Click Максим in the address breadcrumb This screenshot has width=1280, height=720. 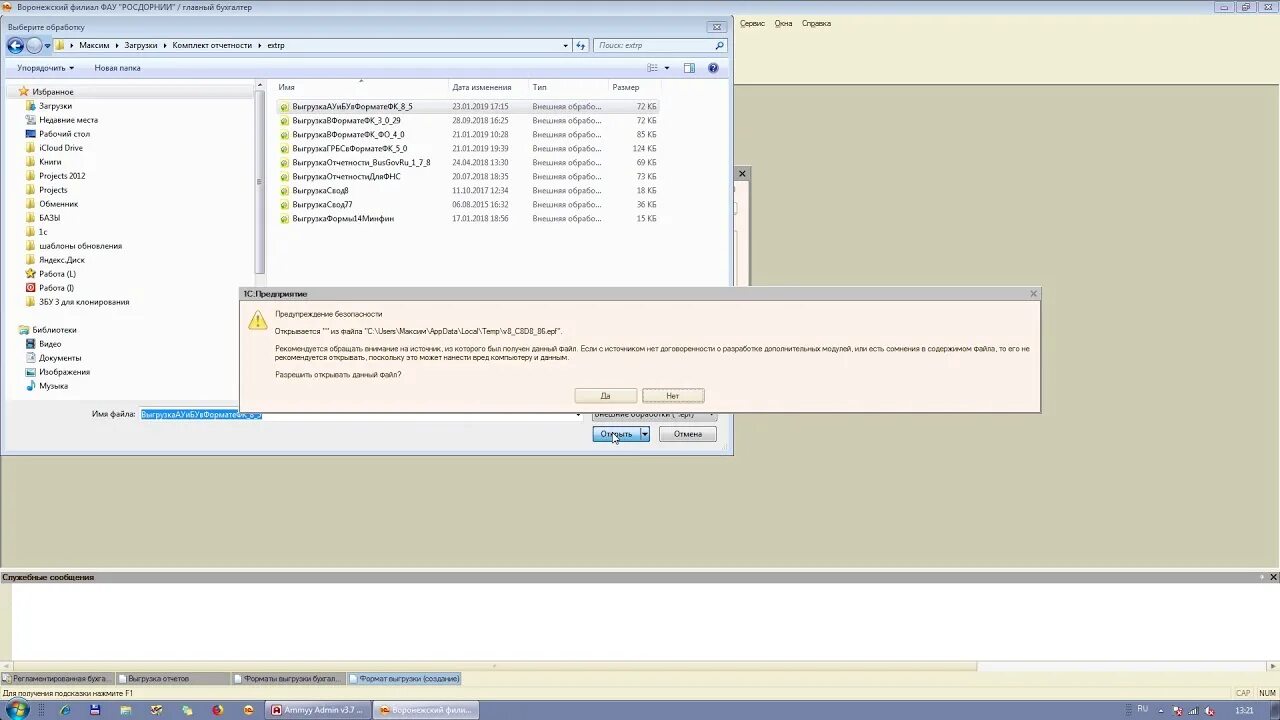(94, 46)
